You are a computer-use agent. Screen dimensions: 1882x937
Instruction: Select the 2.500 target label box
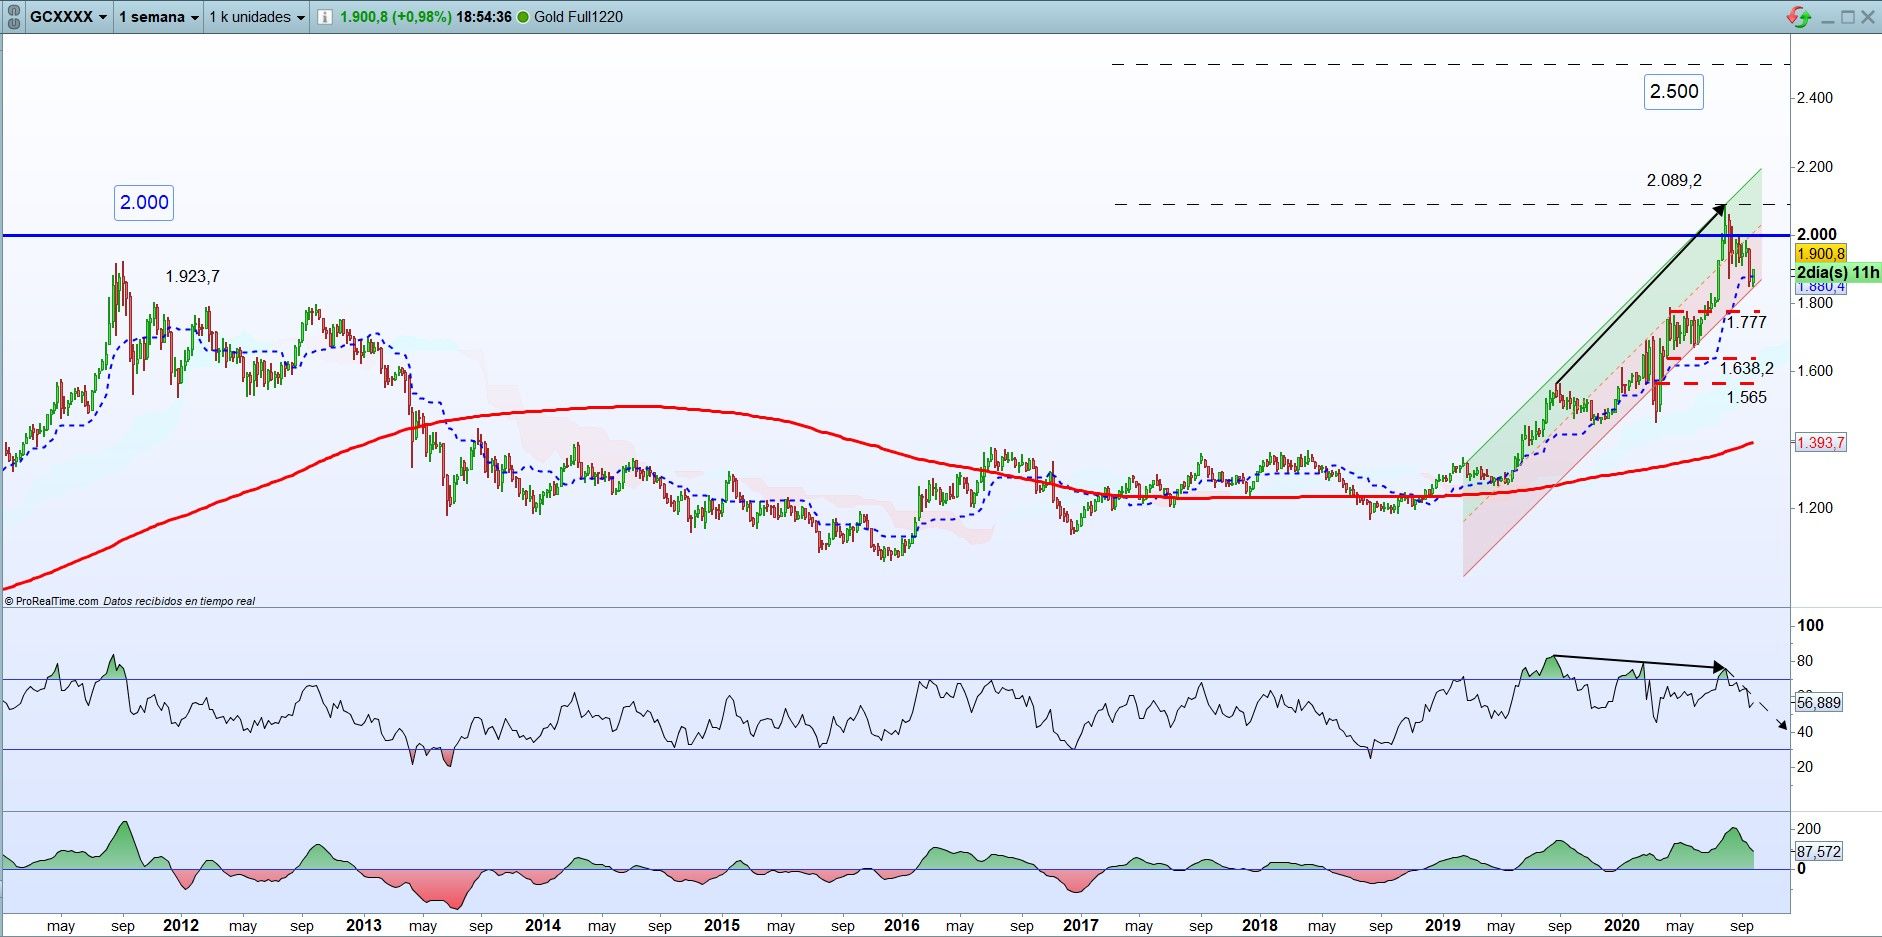tap(1674, 92)
